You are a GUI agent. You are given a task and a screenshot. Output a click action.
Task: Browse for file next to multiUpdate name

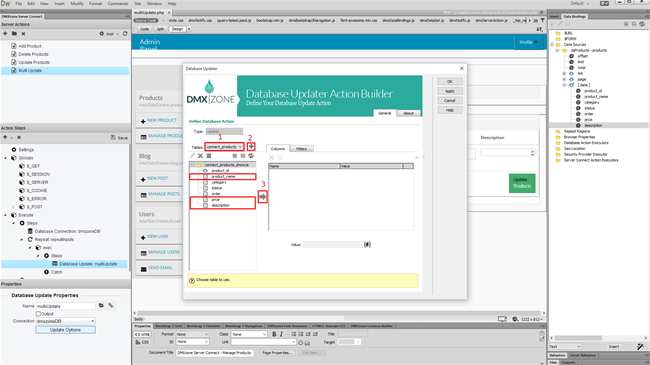click(101, 306)
